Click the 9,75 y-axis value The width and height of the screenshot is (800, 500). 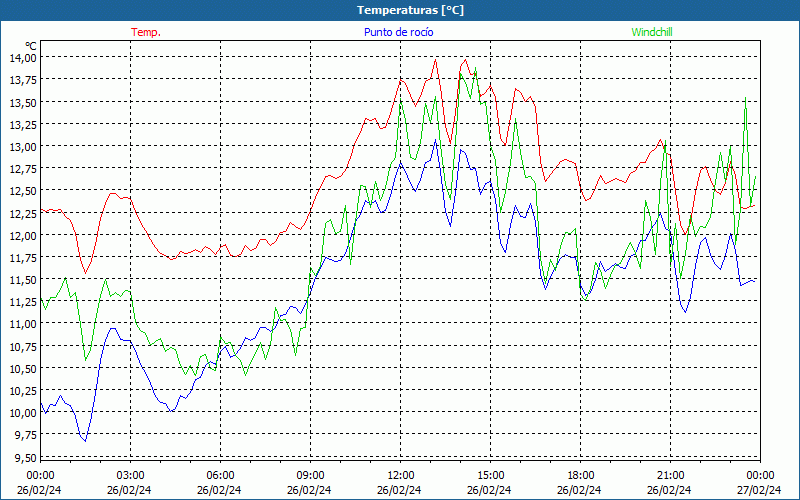tap(26, 435)
